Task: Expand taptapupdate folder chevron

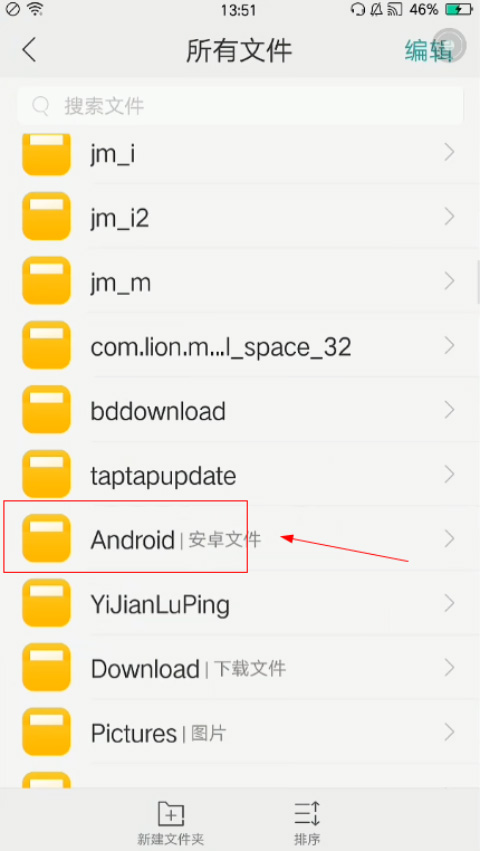Action: click(449, 474)
